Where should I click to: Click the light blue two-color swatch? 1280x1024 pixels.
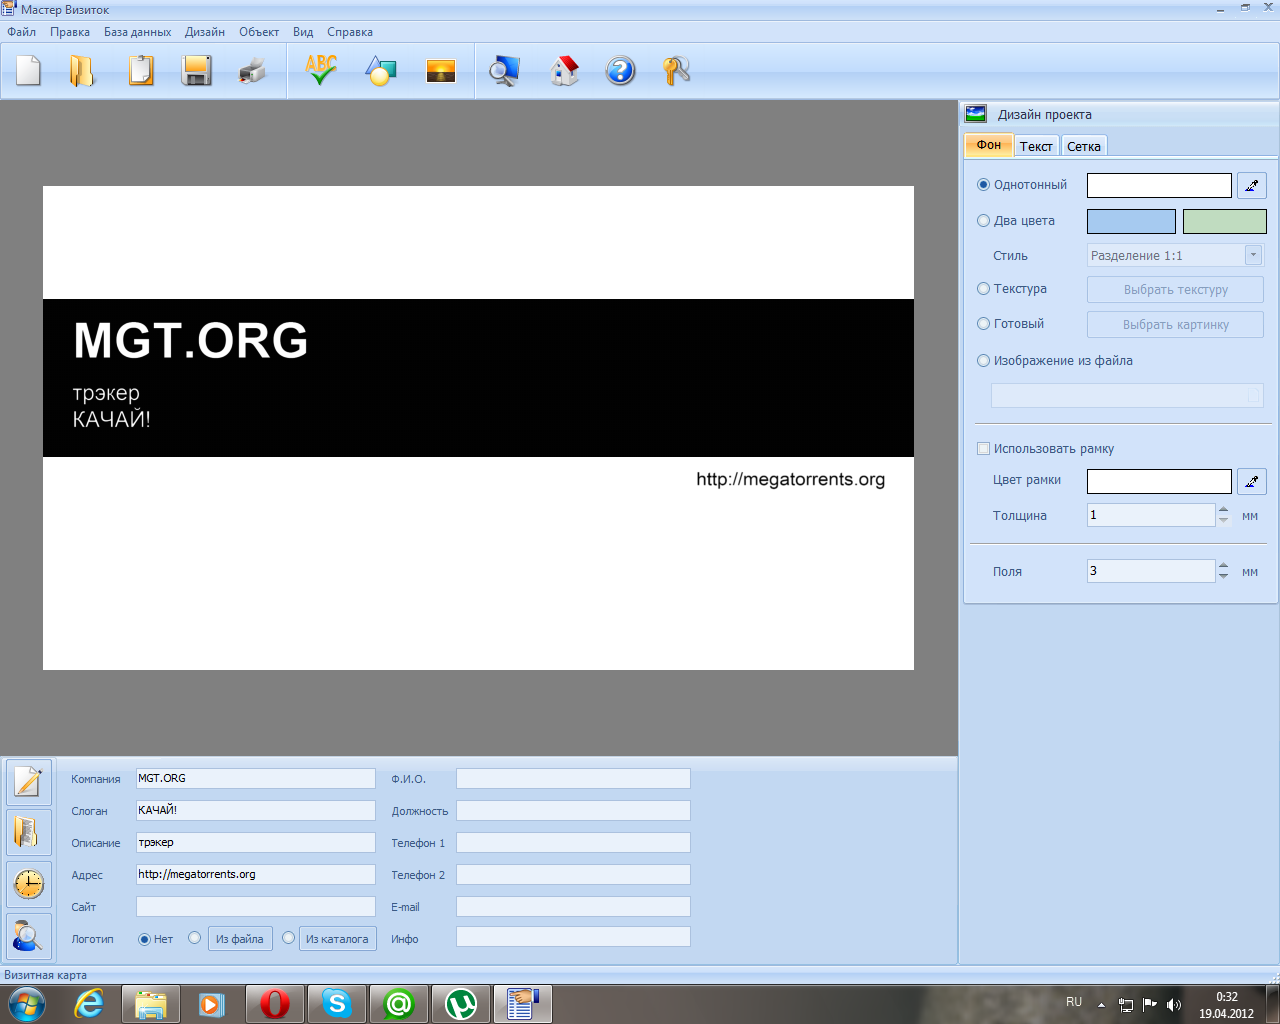tap(1131, 221)
